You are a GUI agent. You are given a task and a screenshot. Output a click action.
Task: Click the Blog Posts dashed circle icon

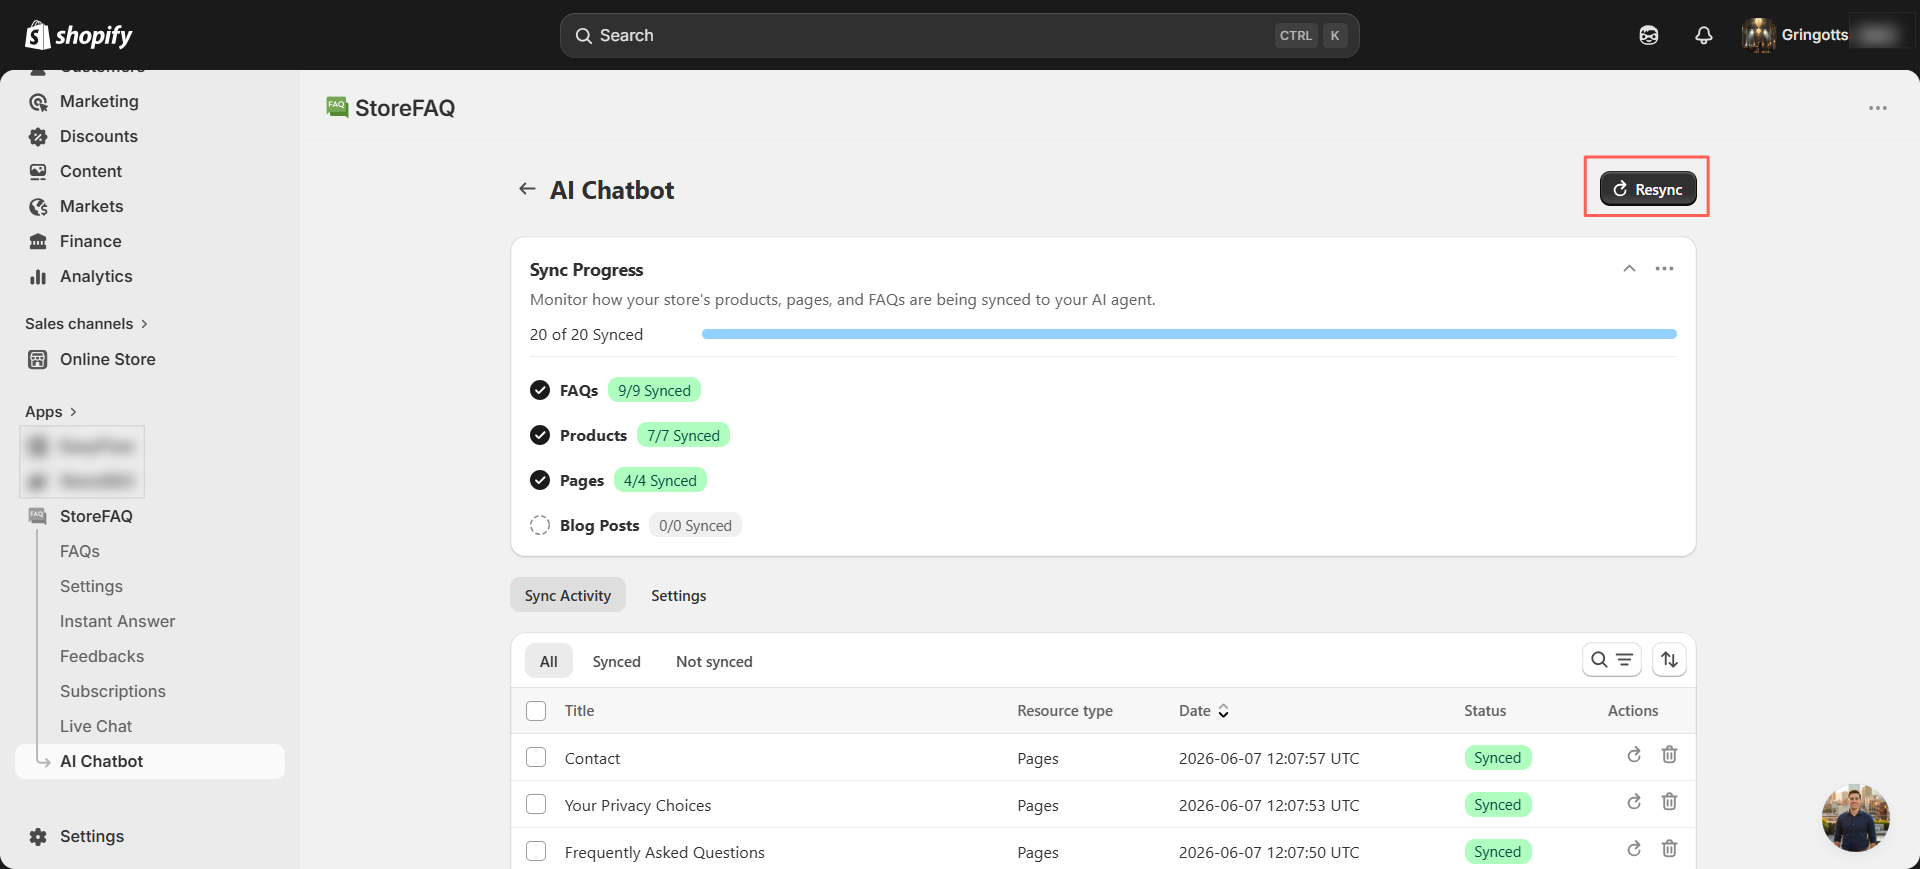[x=540, y=525]
